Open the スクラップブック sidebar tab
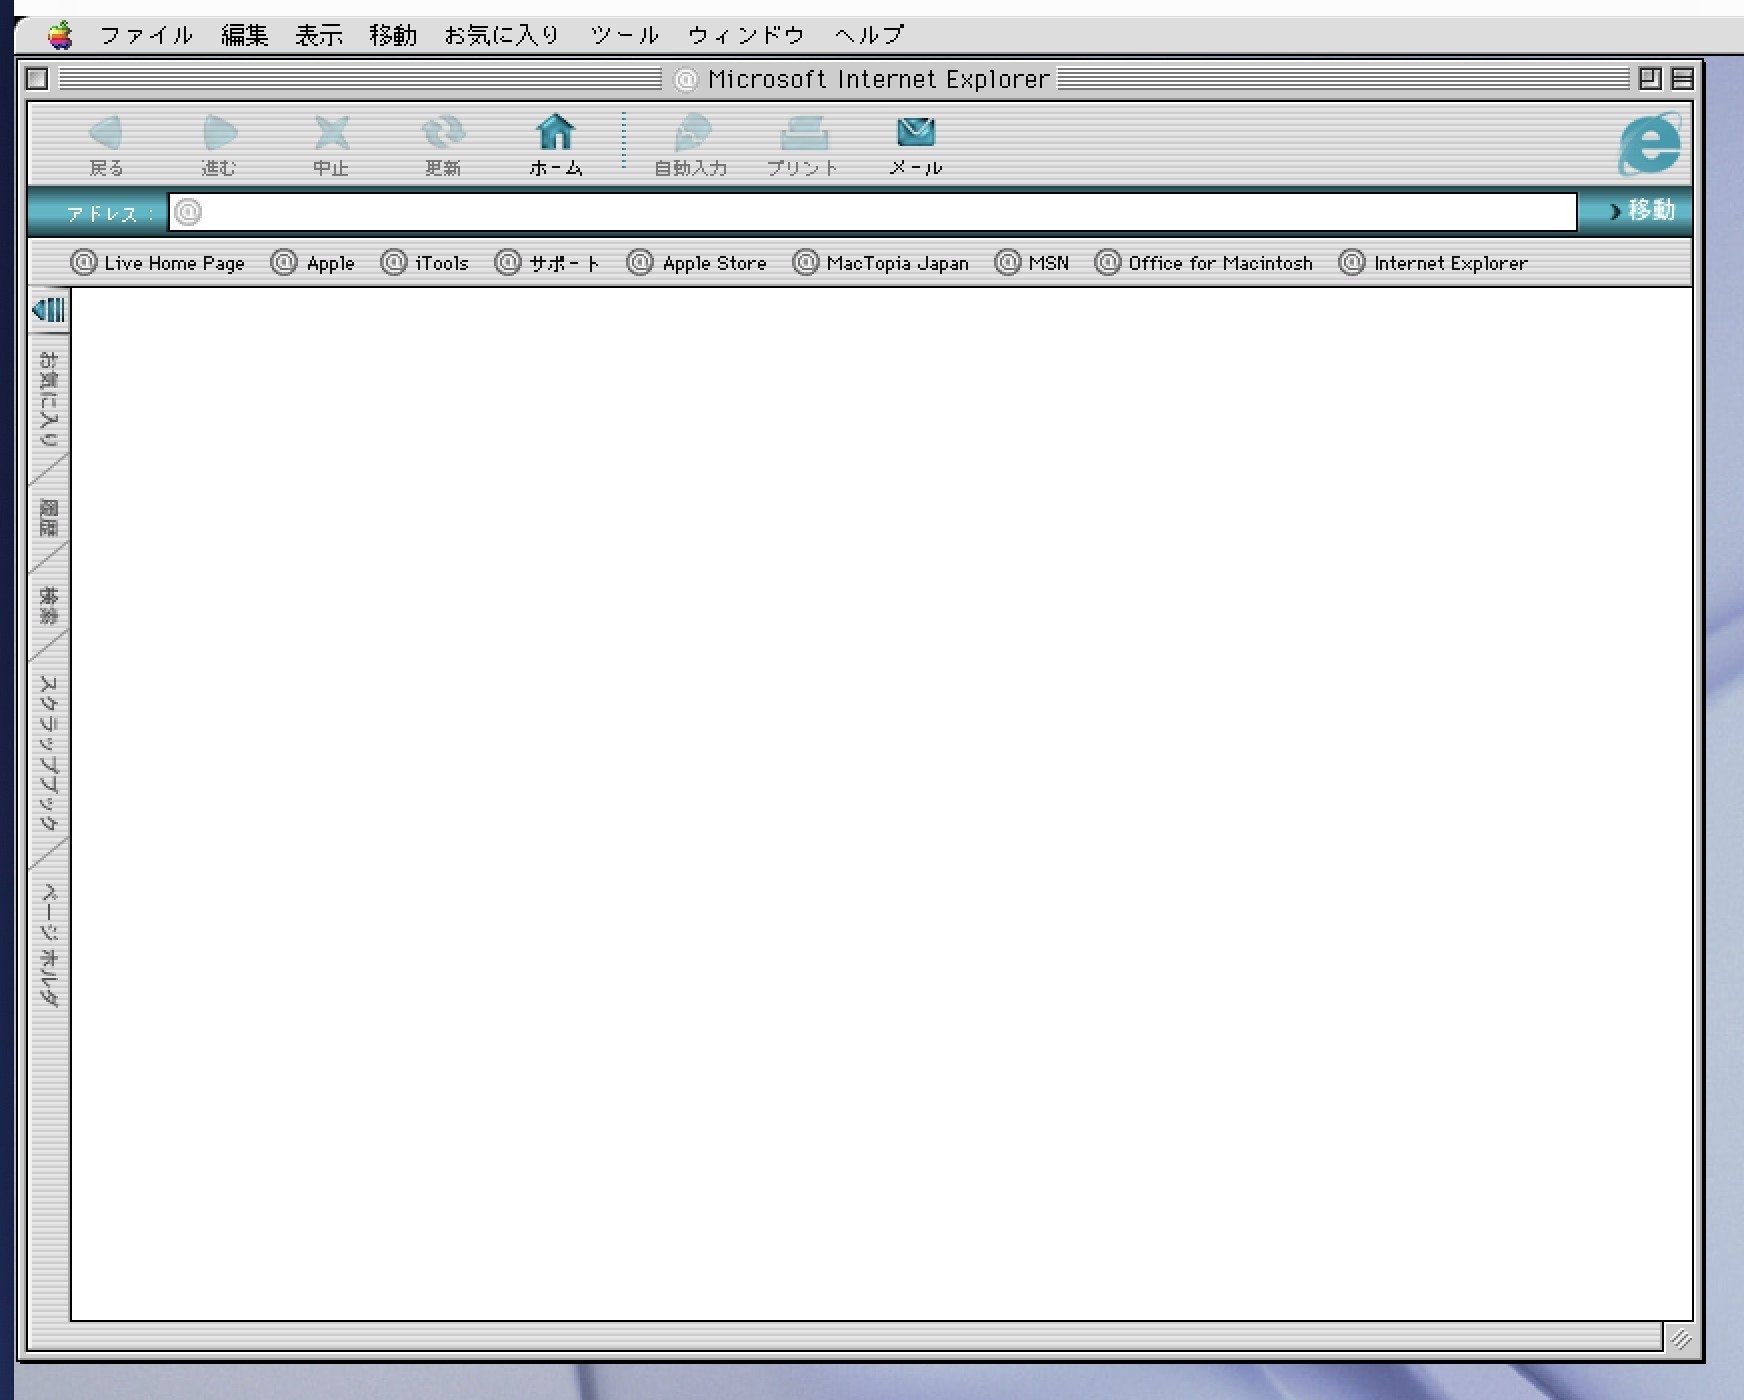Image resolution: width=1744 pixels, height=1400 pixels. coord(49,753)
